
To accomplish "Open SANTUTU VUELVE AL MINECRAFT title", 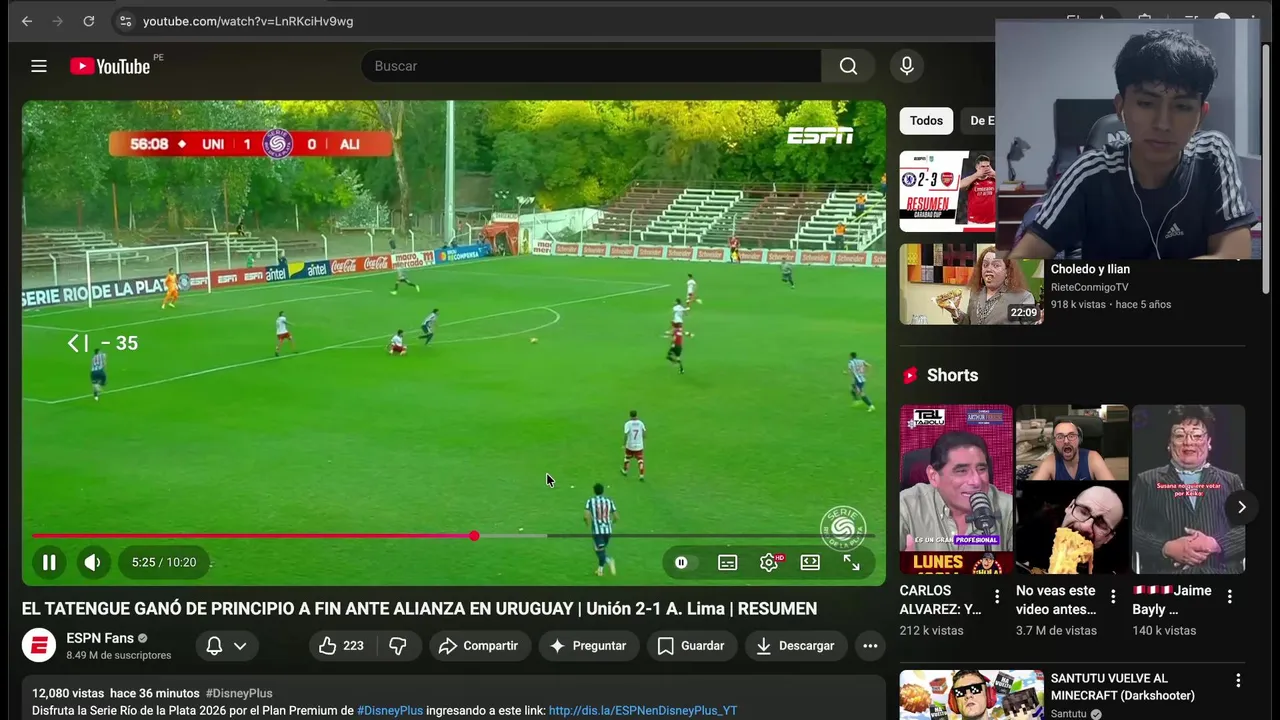I will click(x=1122, y=687).
